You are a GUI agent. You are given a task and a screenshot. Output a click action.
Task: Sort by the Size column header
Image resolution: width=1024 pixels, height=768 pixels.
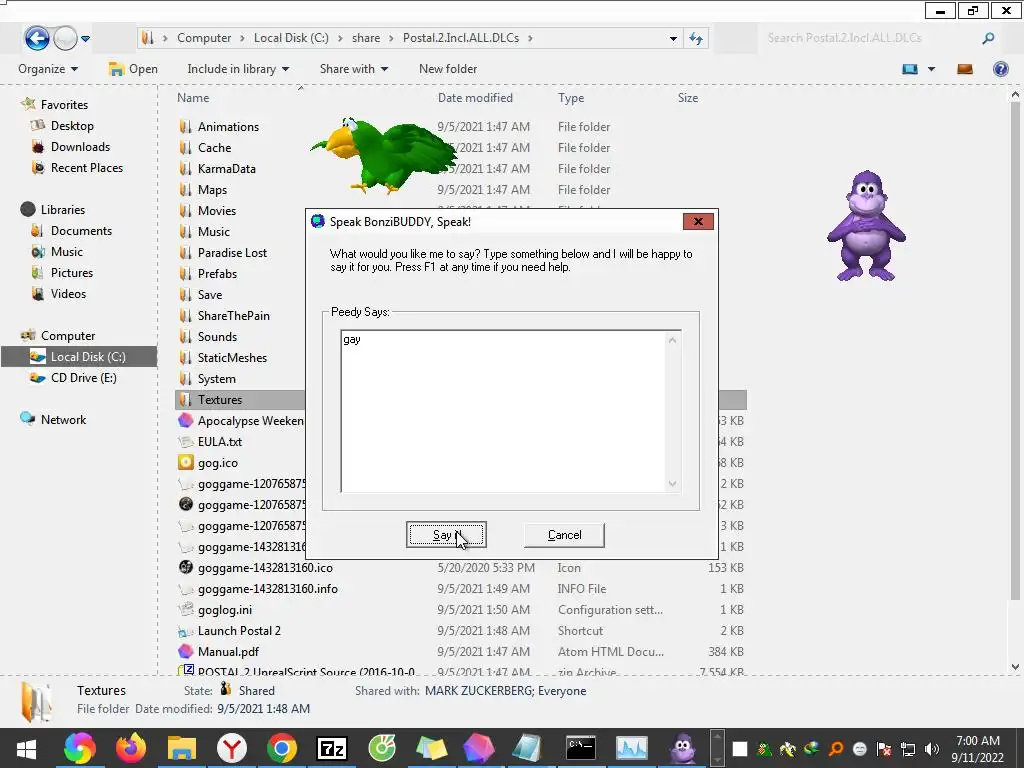(x=688, y=98)
